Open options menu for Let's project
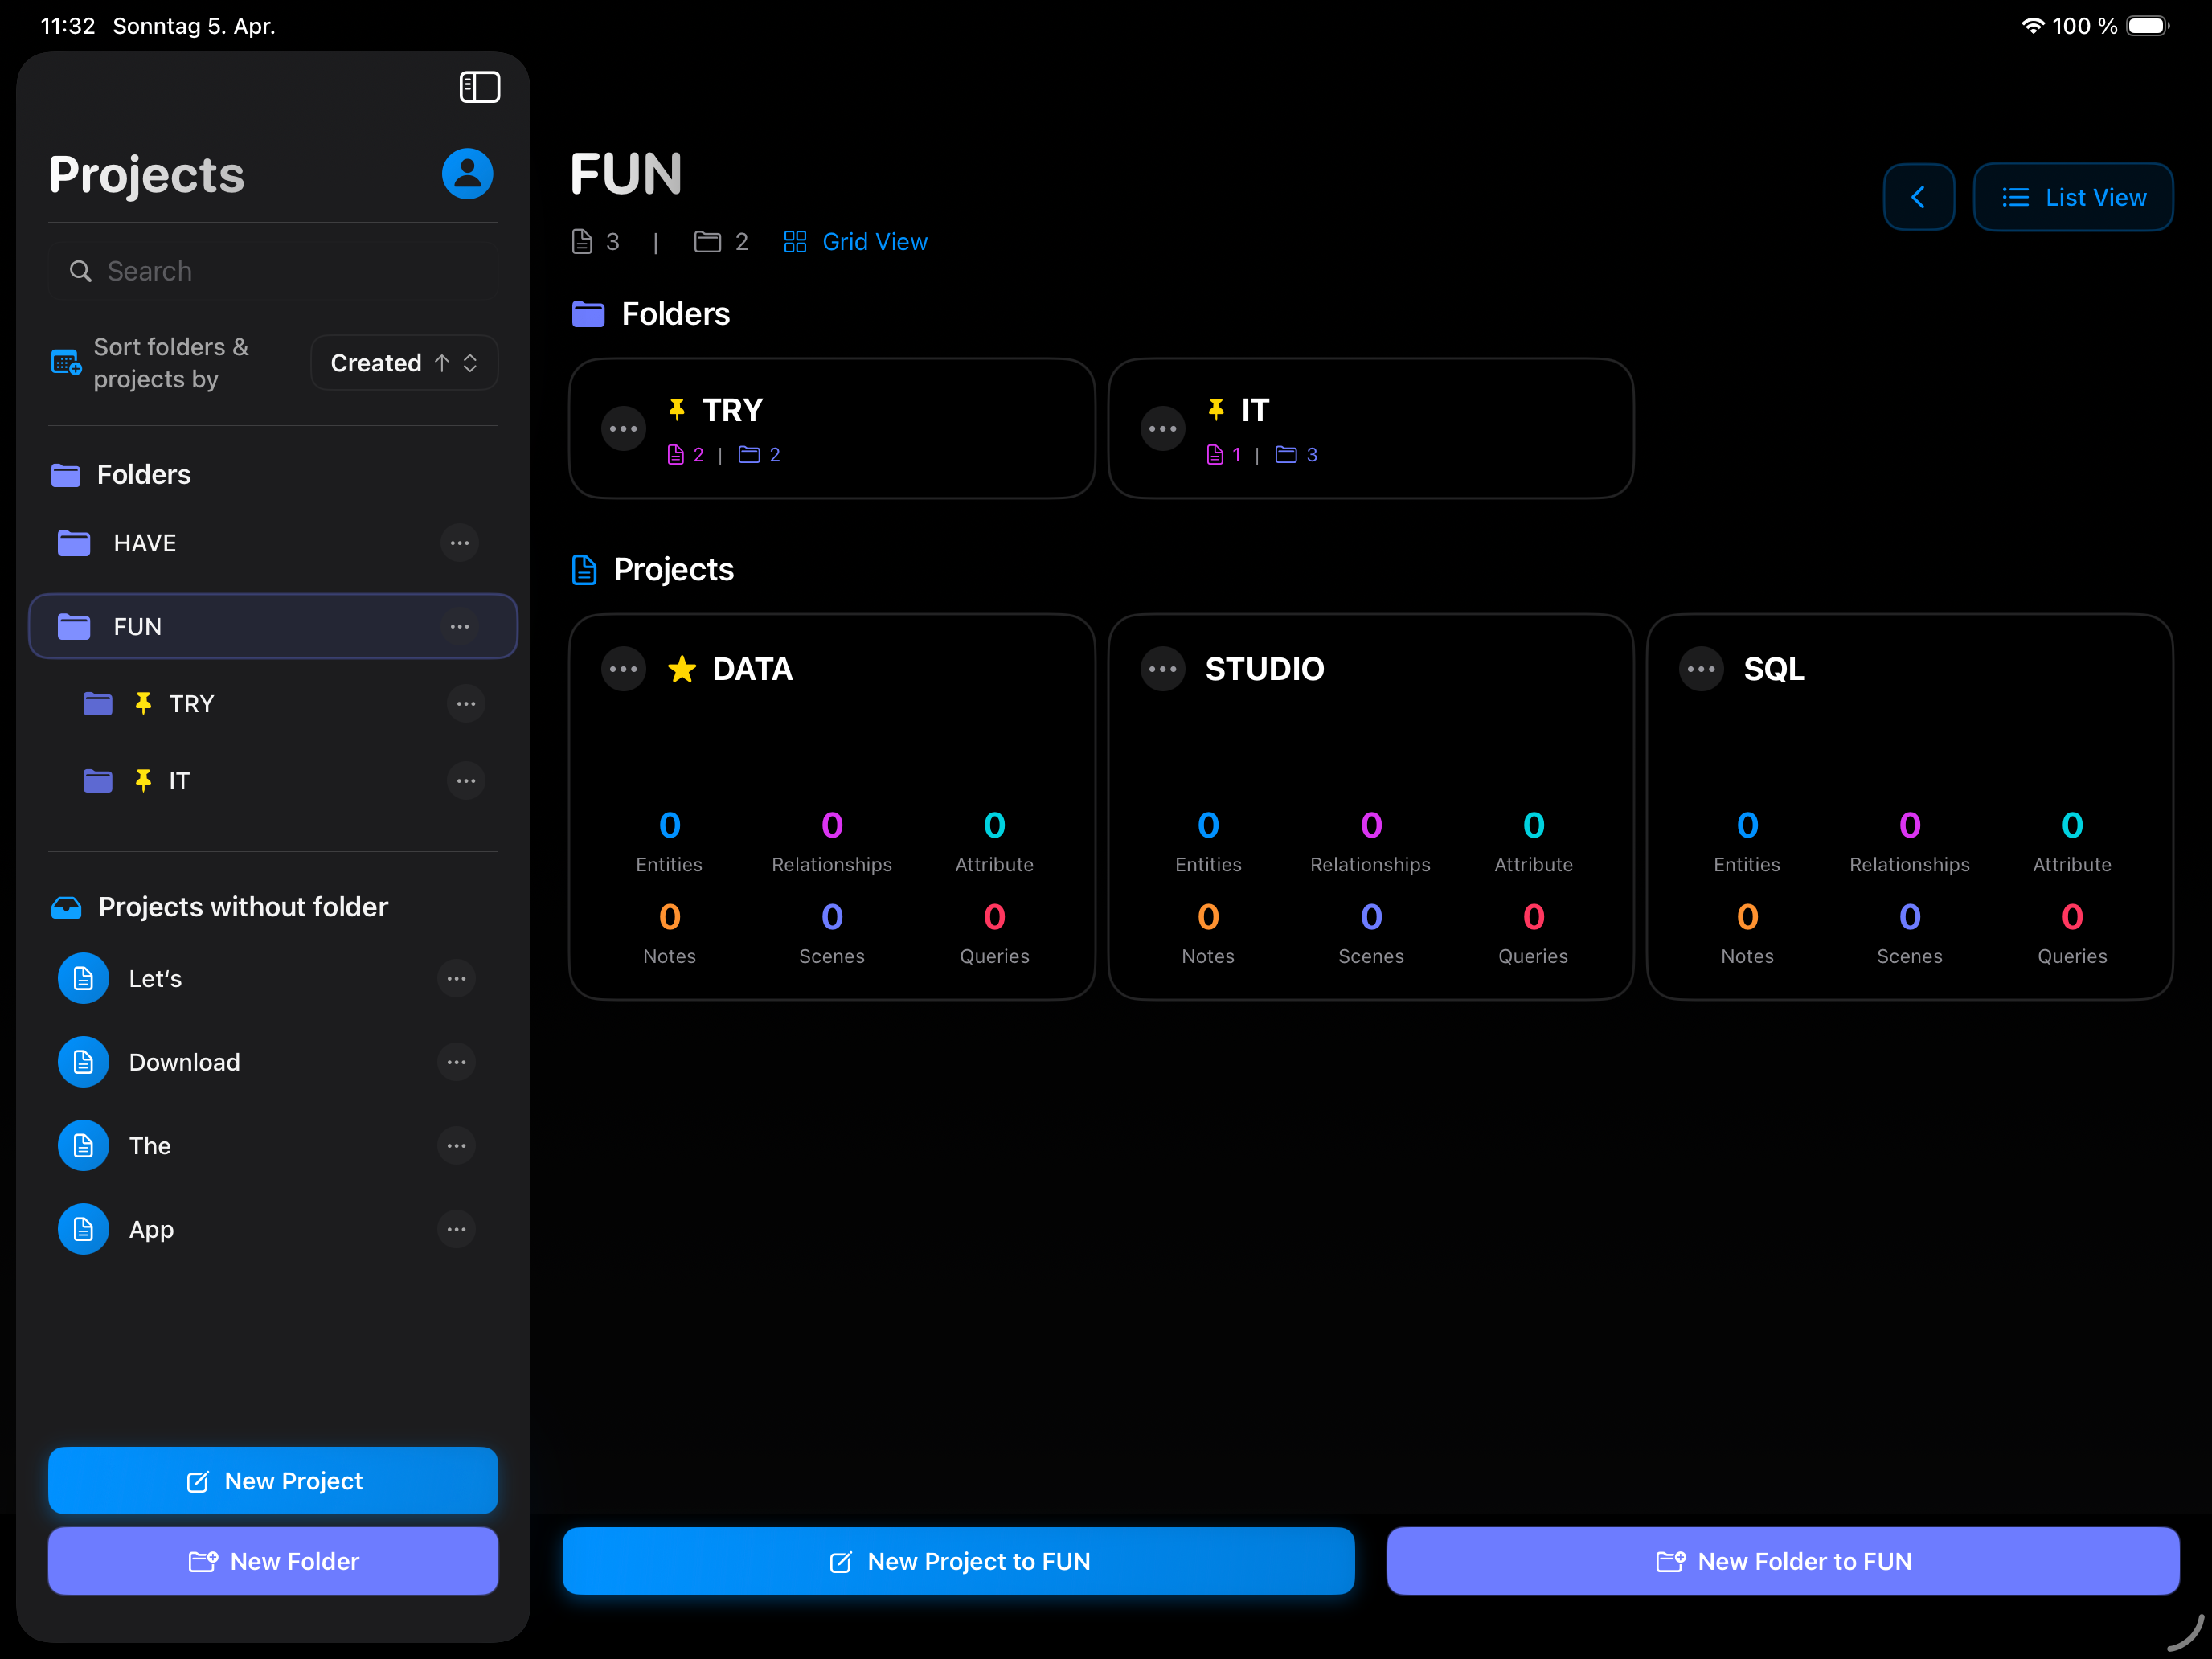2212x1659 pixels. point(456,979)
